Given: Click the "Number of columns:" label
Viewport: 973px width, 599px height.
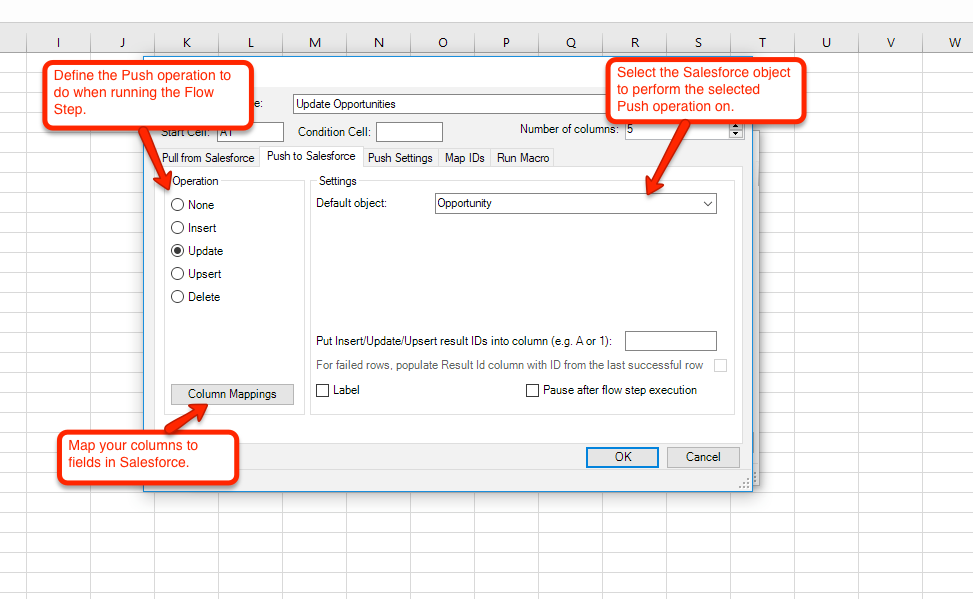Looking at the screenshot, I should (570, 129).
